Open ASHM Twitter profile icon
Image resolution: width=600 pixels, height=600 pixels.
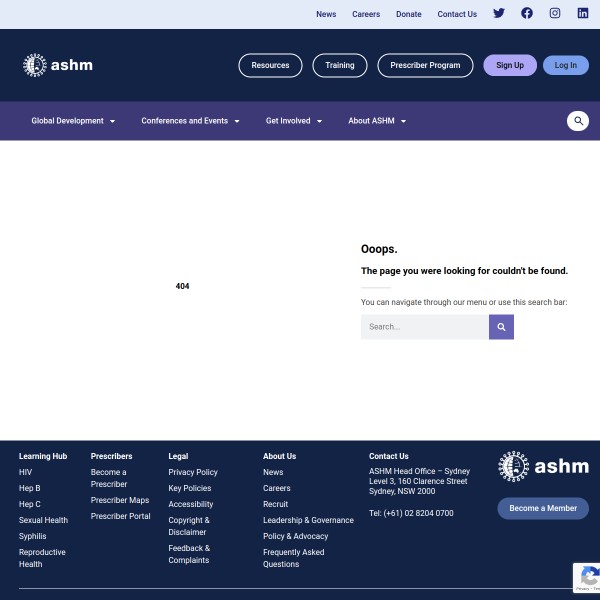click(x=498, y=14)
